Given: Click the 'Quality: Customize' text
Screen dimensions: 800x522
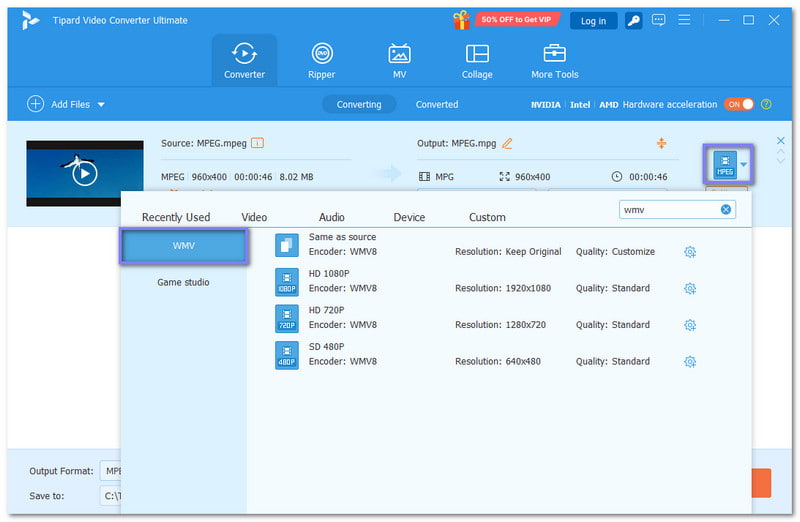Looking at the screenshot, I should point(615,252).
